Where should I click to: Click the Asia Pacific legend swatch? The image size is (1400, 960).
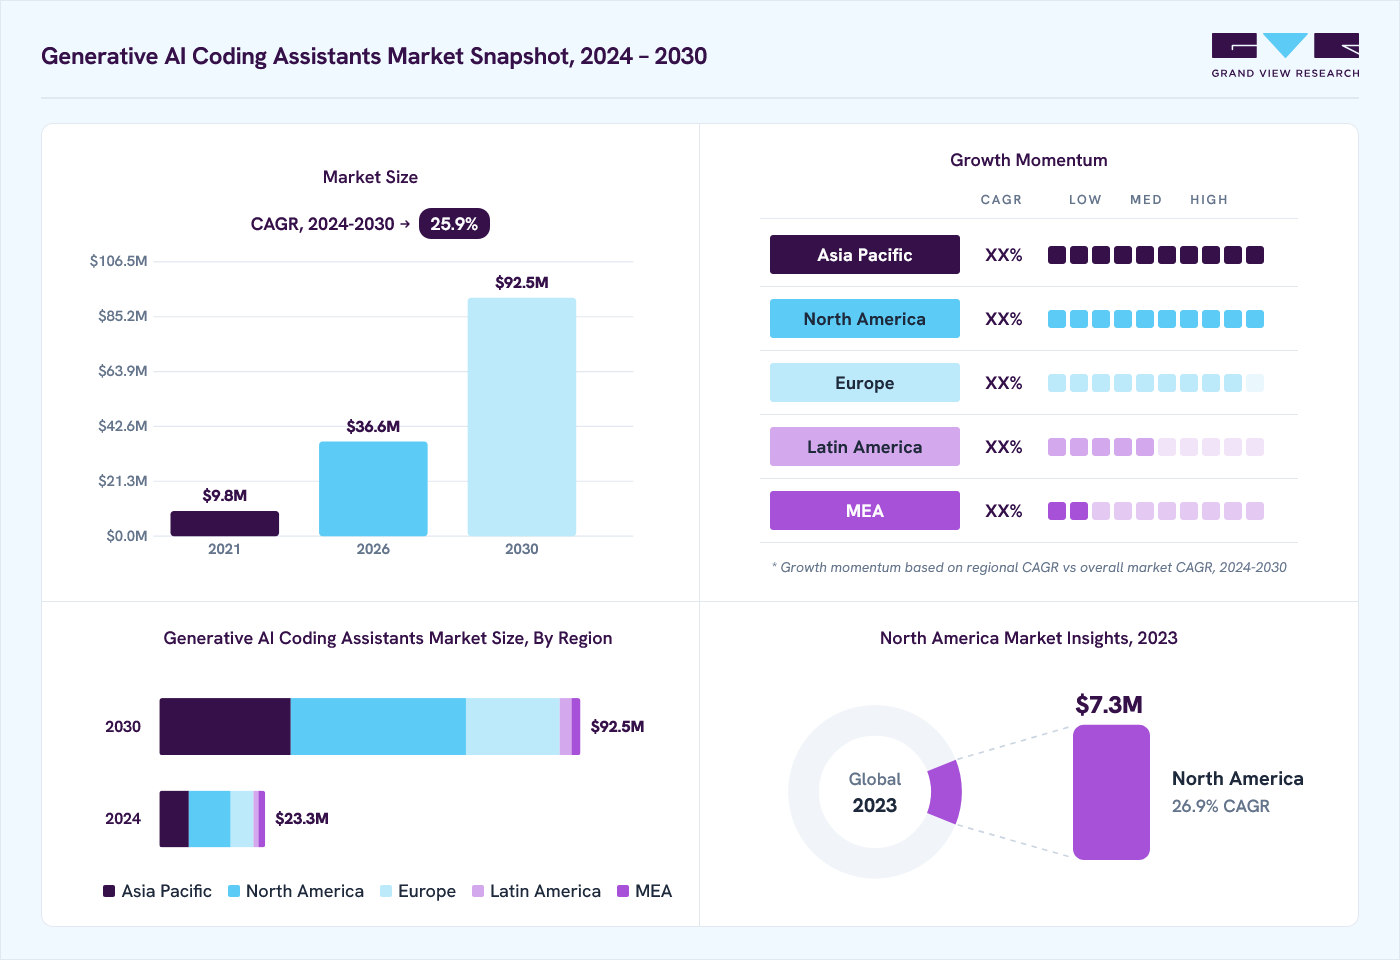coord(109,891)
